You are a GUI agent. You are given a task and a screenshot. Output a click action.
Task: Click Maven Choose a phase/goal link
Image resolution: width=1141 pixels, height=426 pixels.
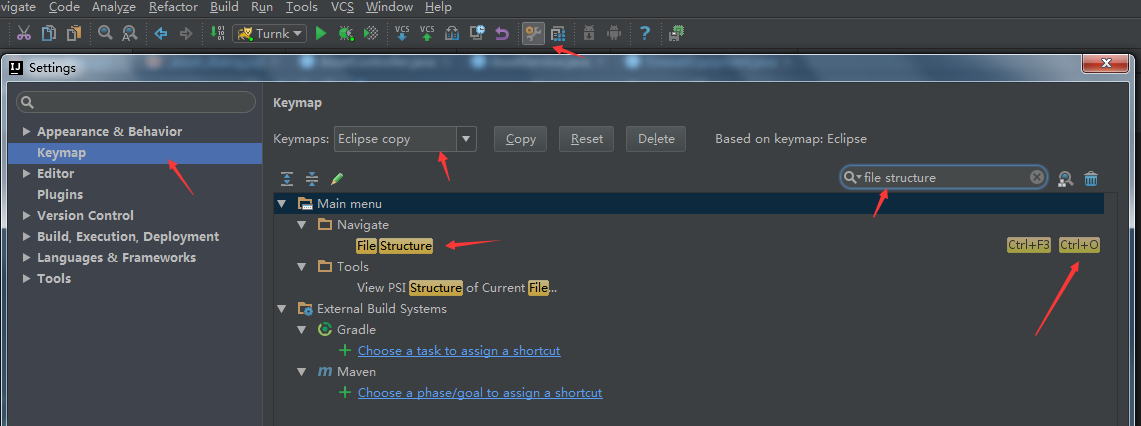(x=480, y=393)
